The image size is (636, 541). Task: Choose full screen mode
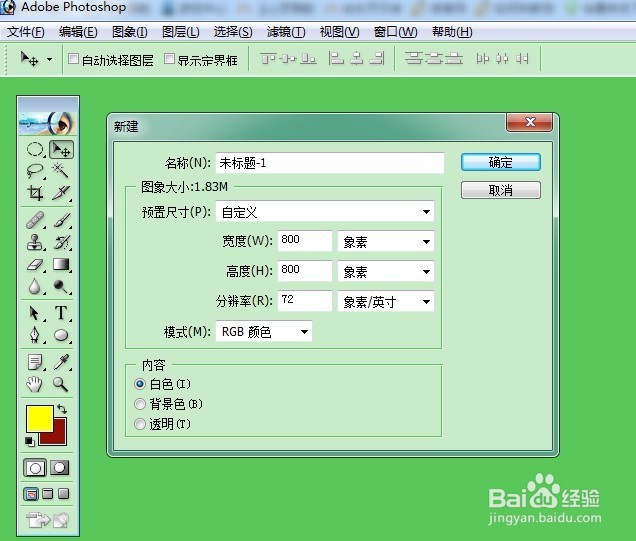pyautogui.click(x=64, y=494)
